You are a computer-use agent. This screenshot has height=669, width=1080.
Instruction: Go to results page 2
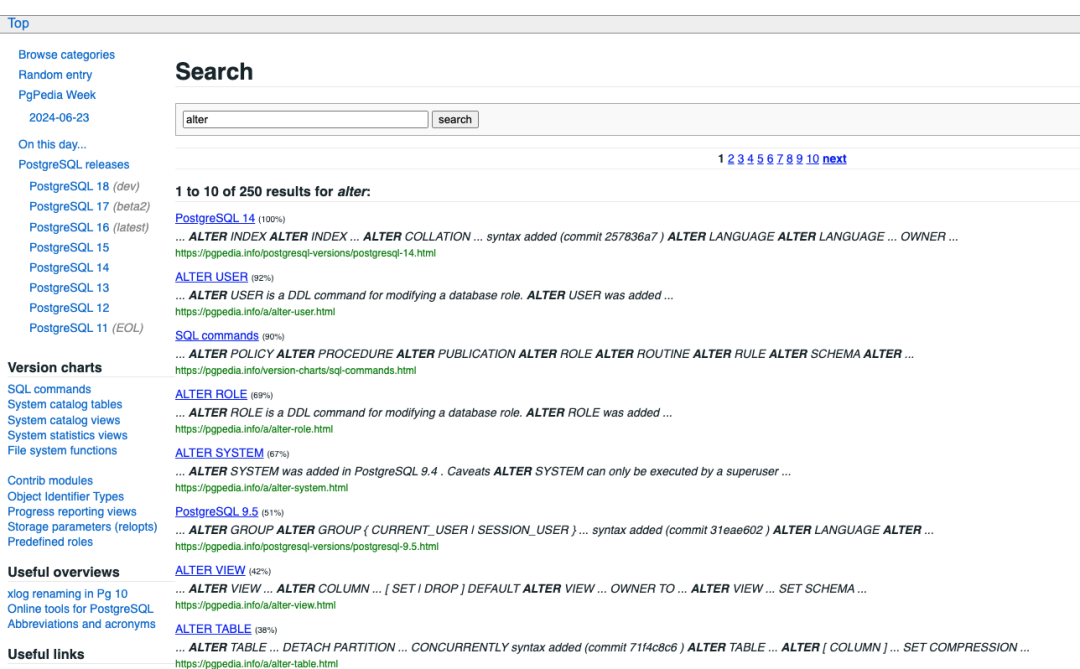[731, 158]
